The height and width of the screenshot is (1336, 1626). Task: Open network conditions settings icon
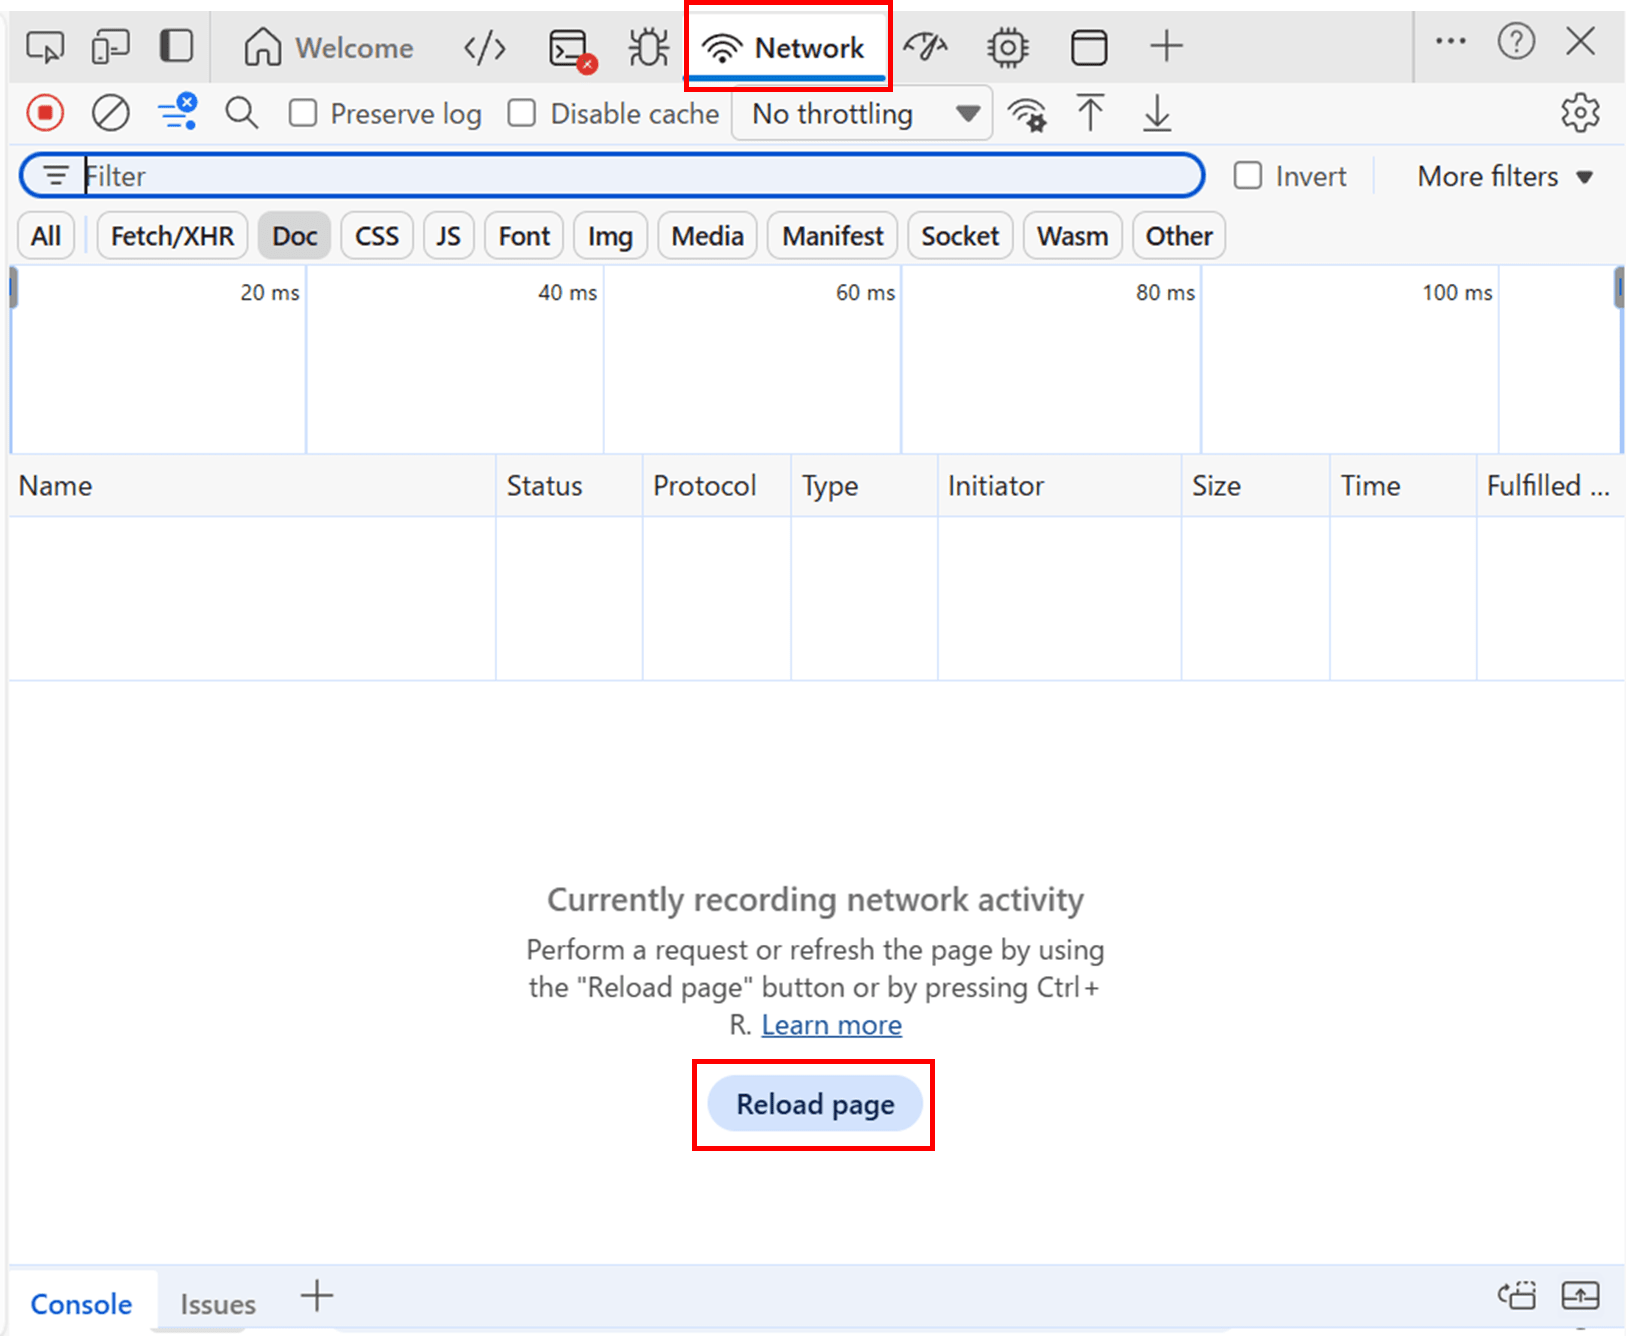tap(1027, 114)
